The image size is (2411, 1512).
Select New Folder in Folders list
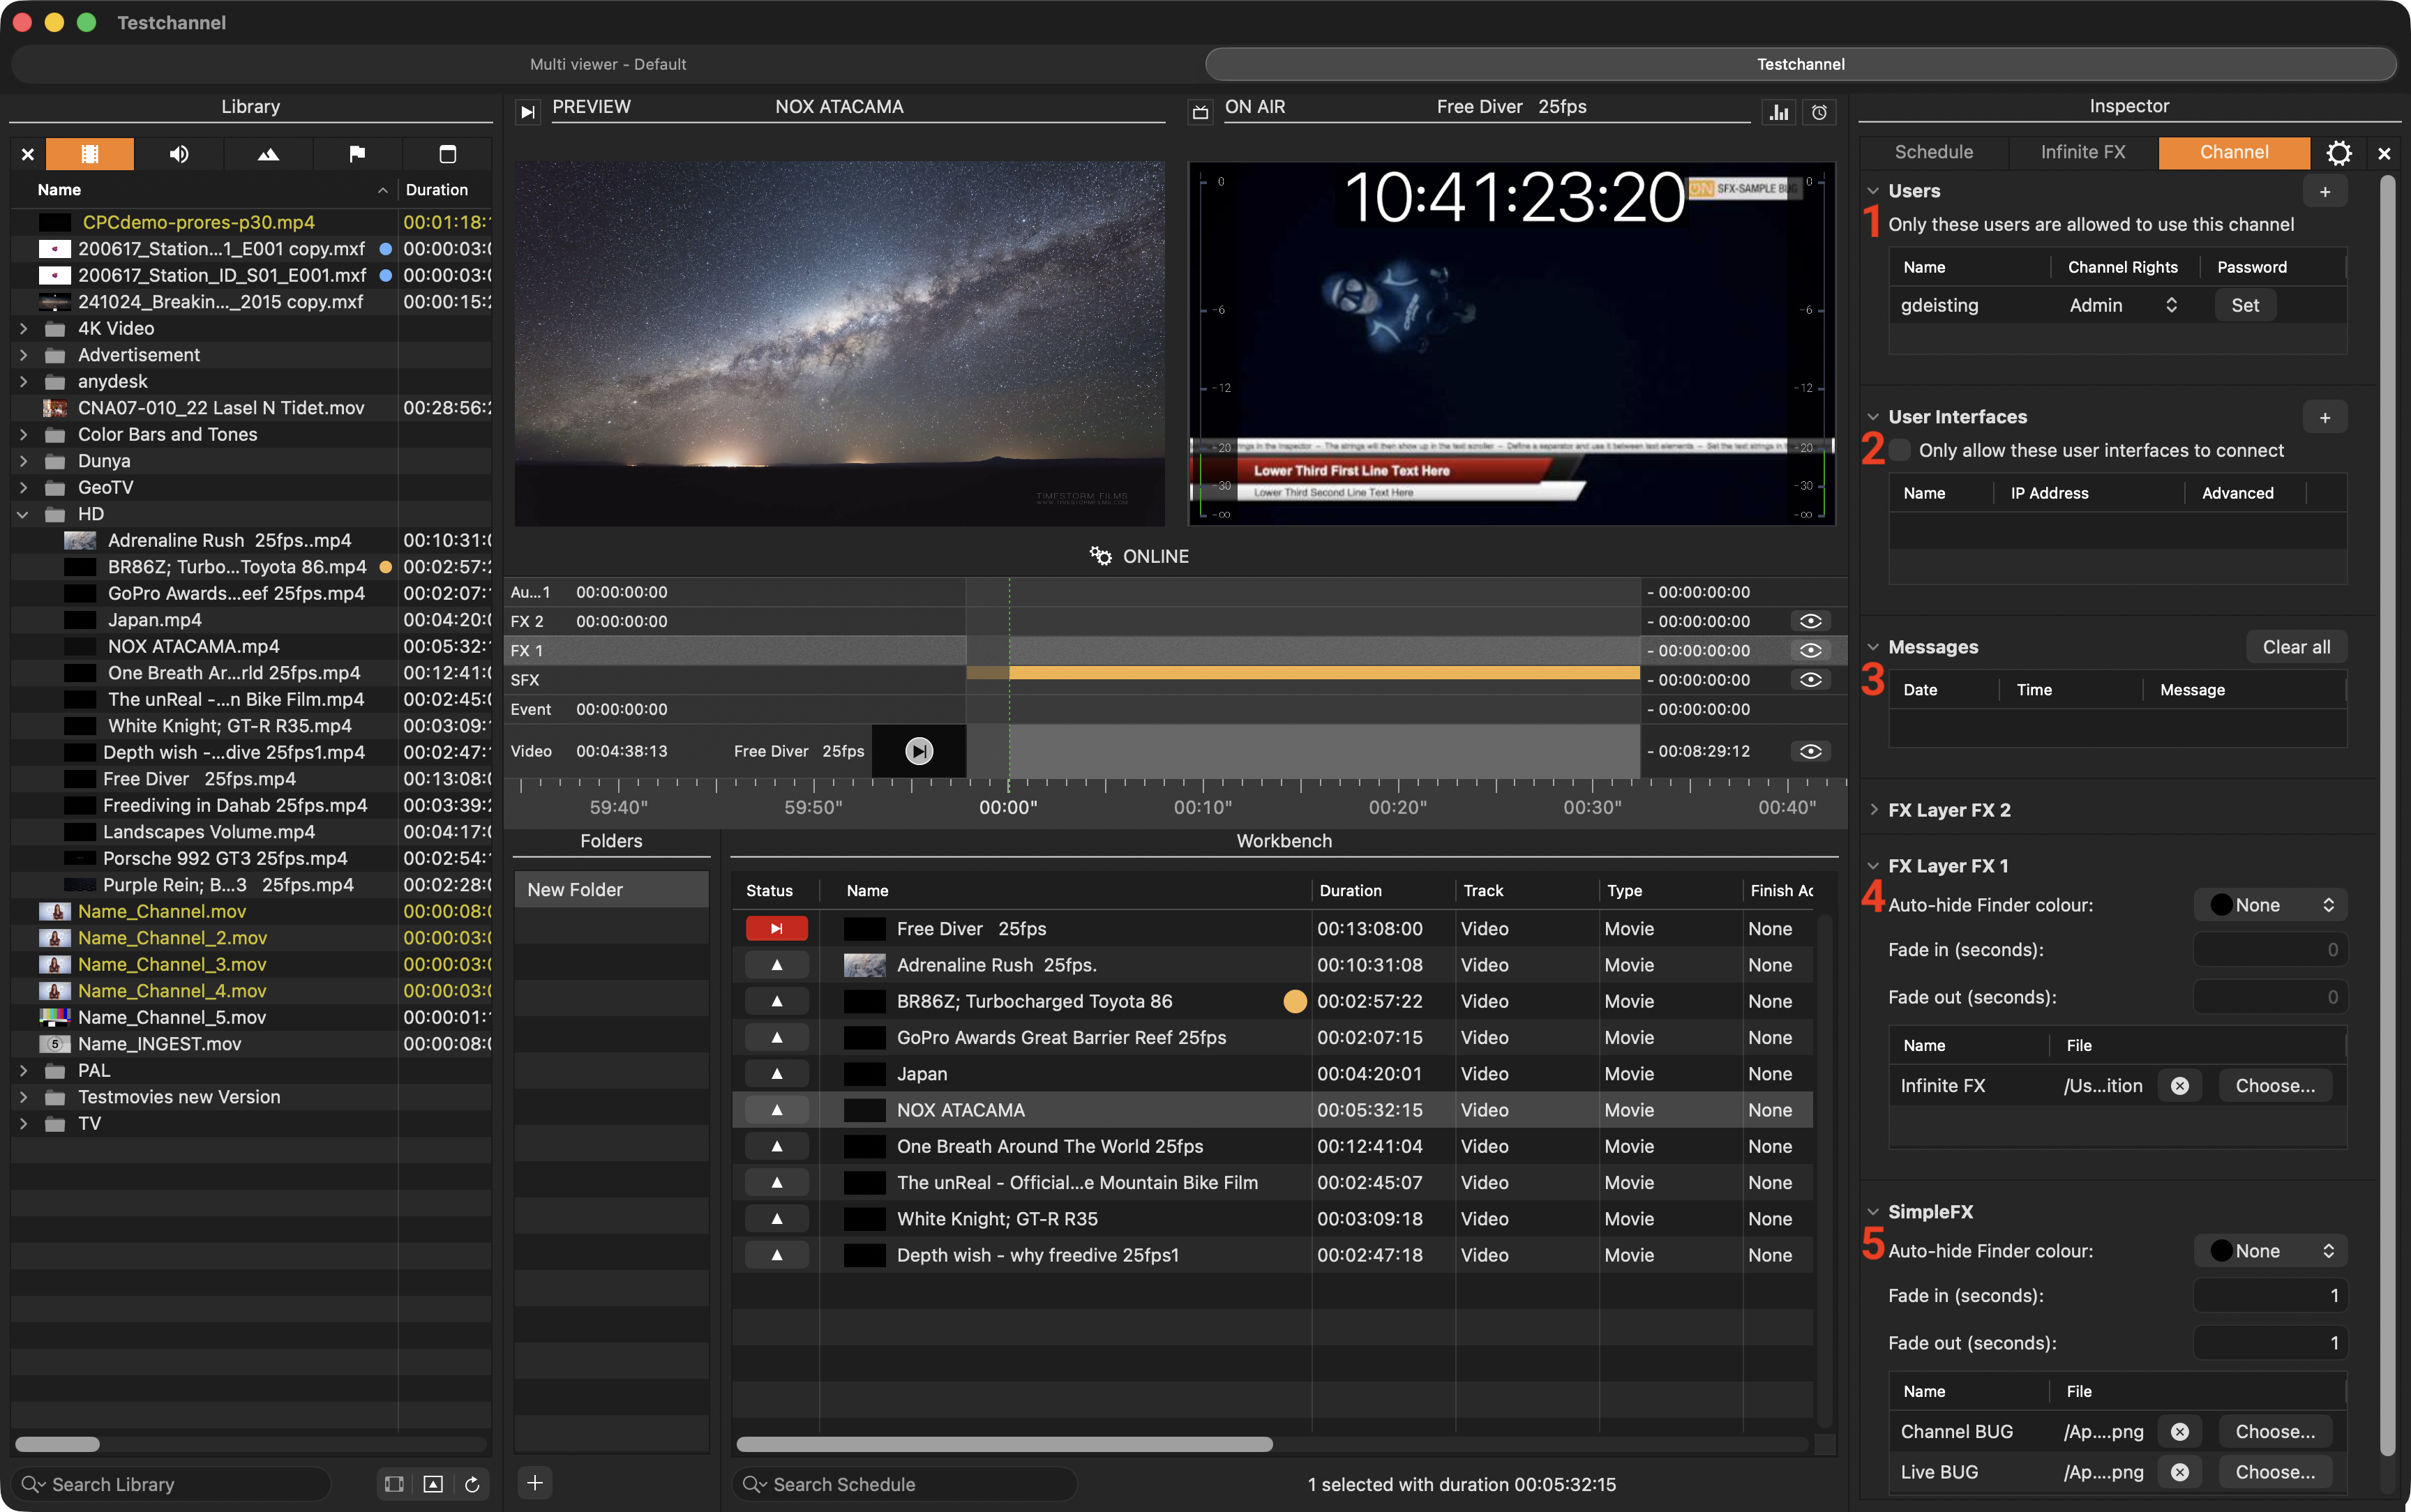coord(611,890)
